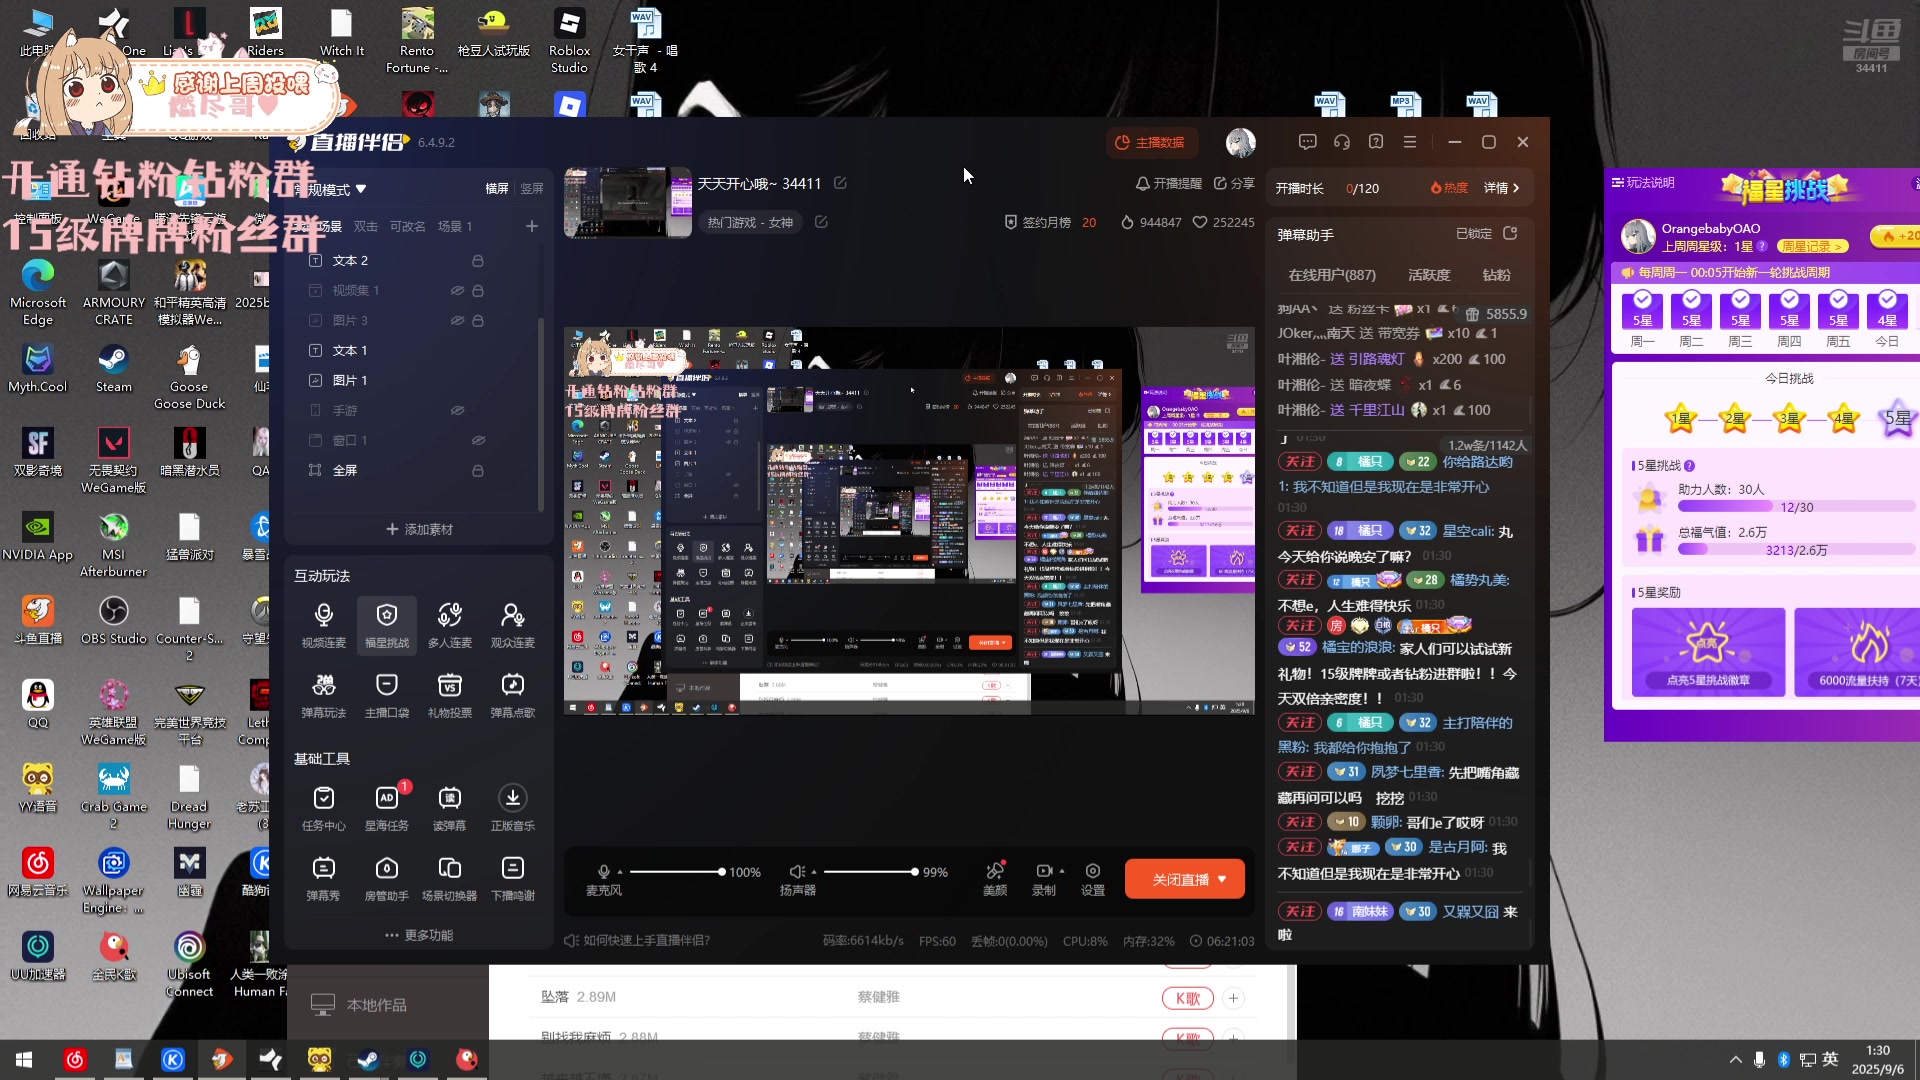Open 读弹幕 danmaku reader tool
Viewport: 1920px width, 1080px height.
[449, 808]
